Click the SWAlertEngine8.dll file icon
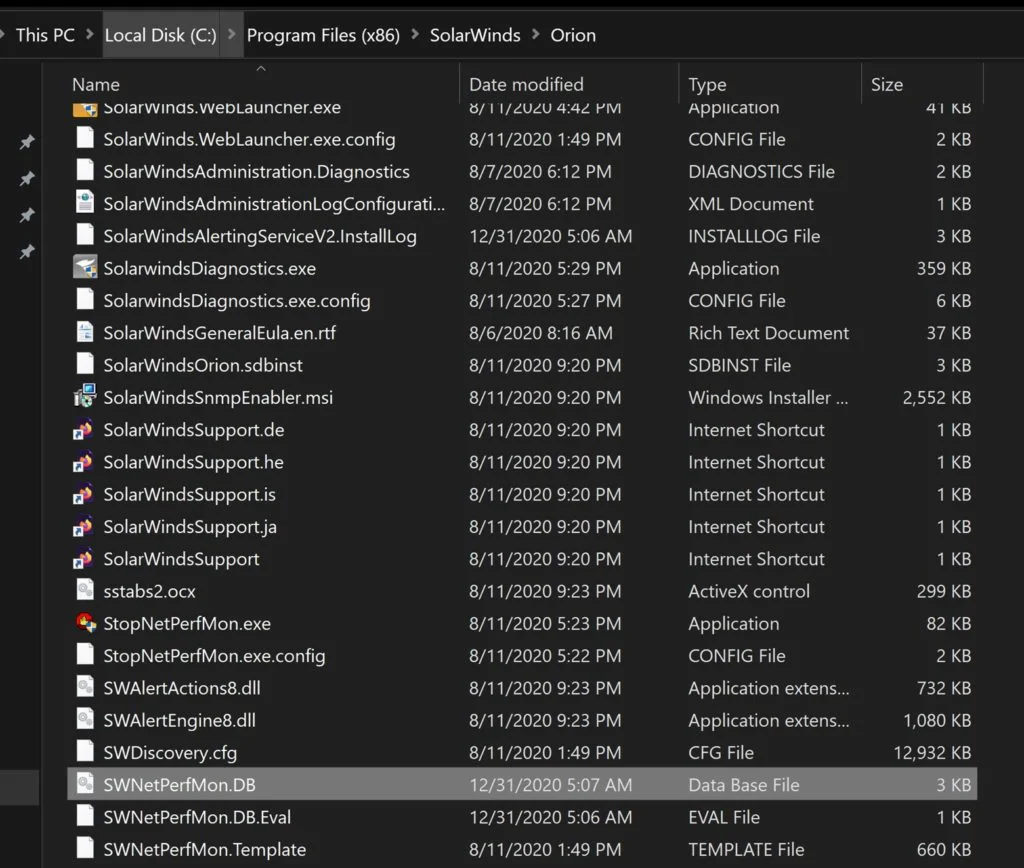 85,719
